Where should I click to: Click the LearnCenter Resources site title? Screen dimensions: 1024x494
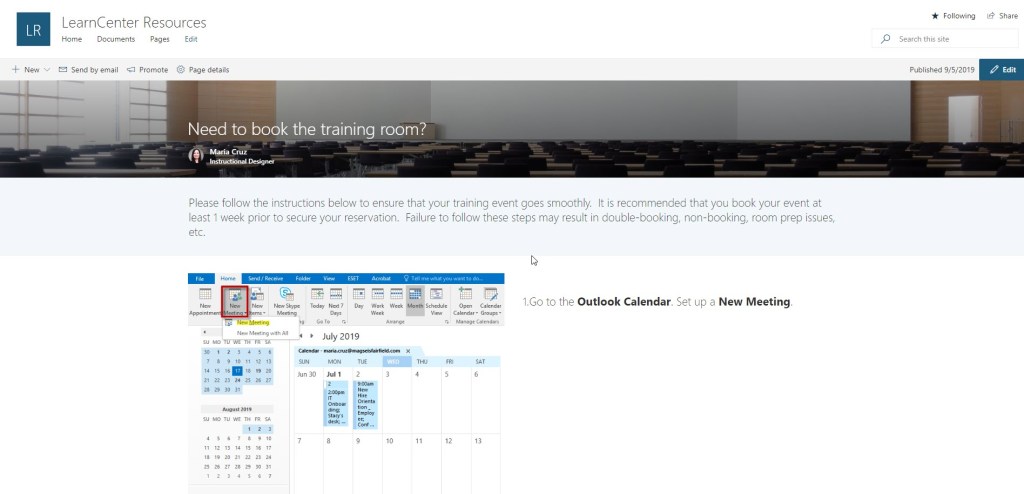(134, 22)
